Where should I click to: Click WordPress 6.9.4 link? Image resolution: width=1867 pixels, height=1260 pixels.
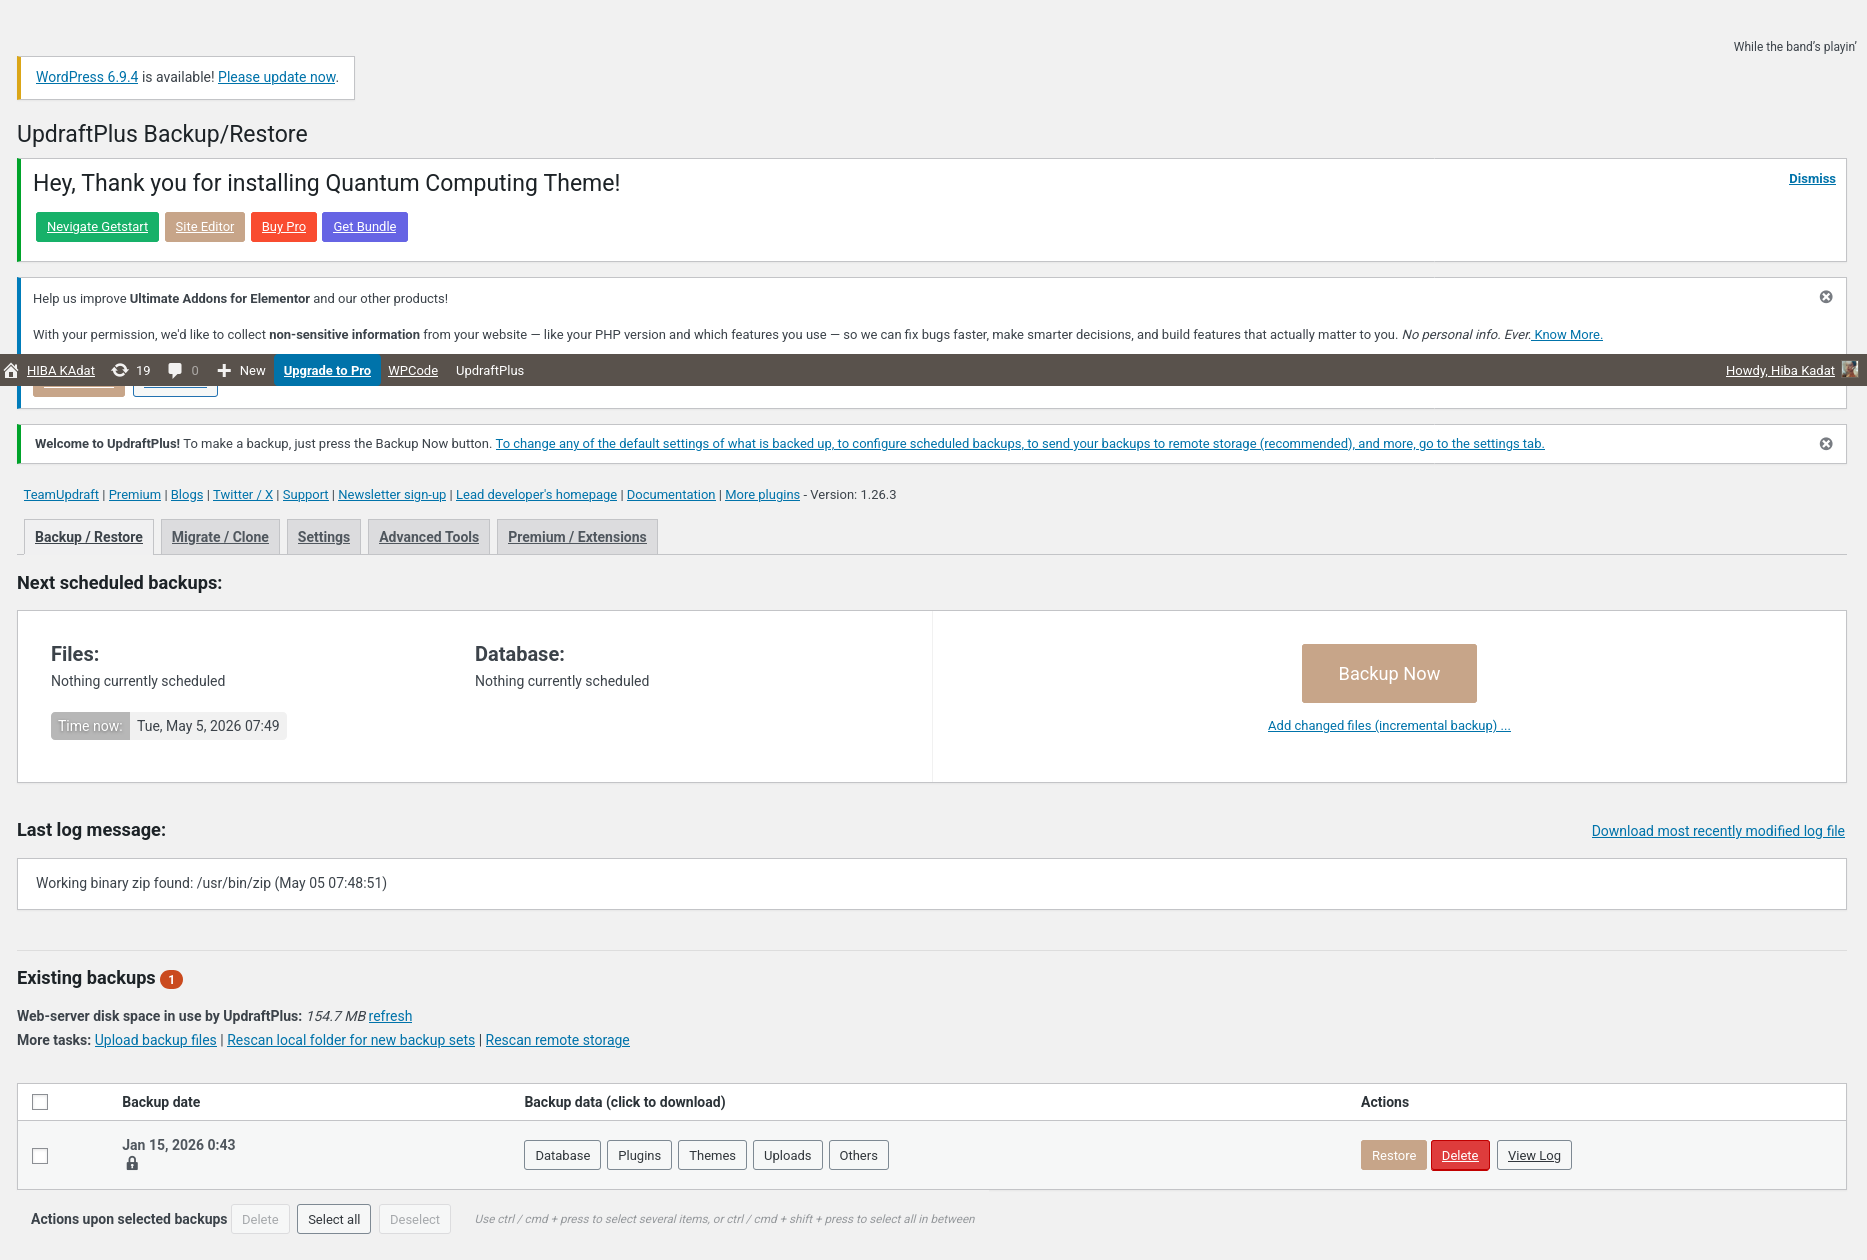click(87, 77)
